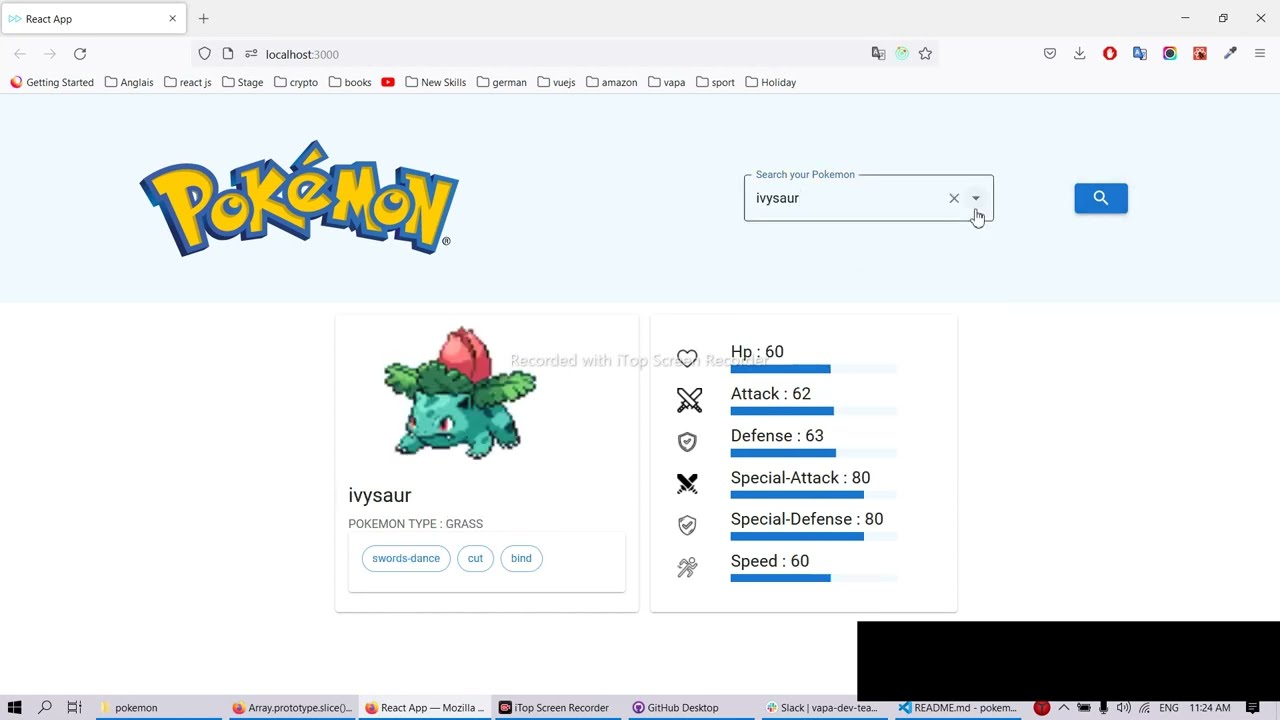Image resolution: width=1280 pixels, height=720 pixels.
Task: Open the tracking protection shield icon
Action: [x=204, y=54]
